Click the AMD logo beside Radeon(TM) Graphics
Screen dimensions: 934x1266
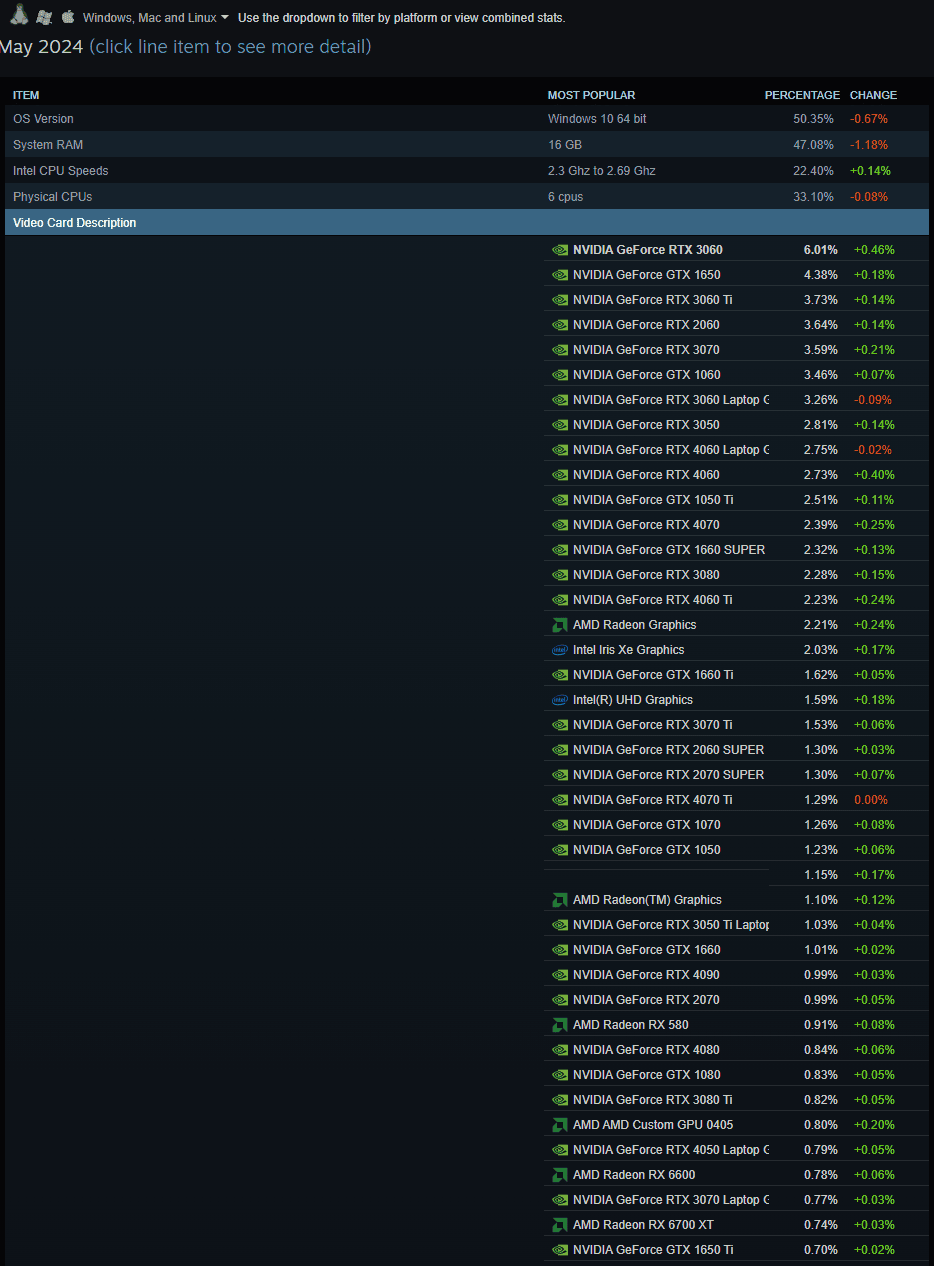(x=560, y=900)
